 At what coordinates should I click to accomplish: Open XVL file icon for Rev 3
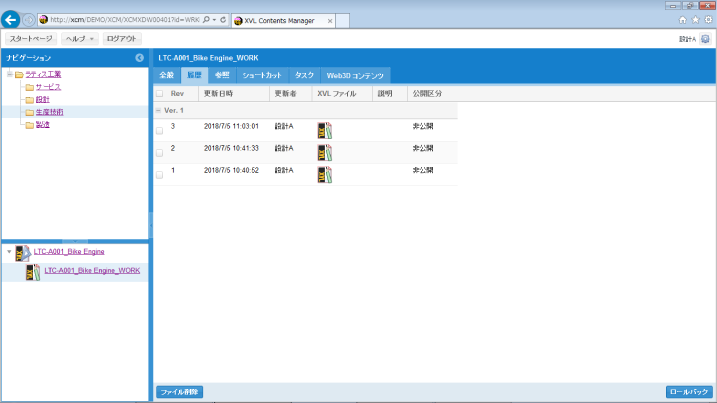pyautogui.click(x=325, y=129)
